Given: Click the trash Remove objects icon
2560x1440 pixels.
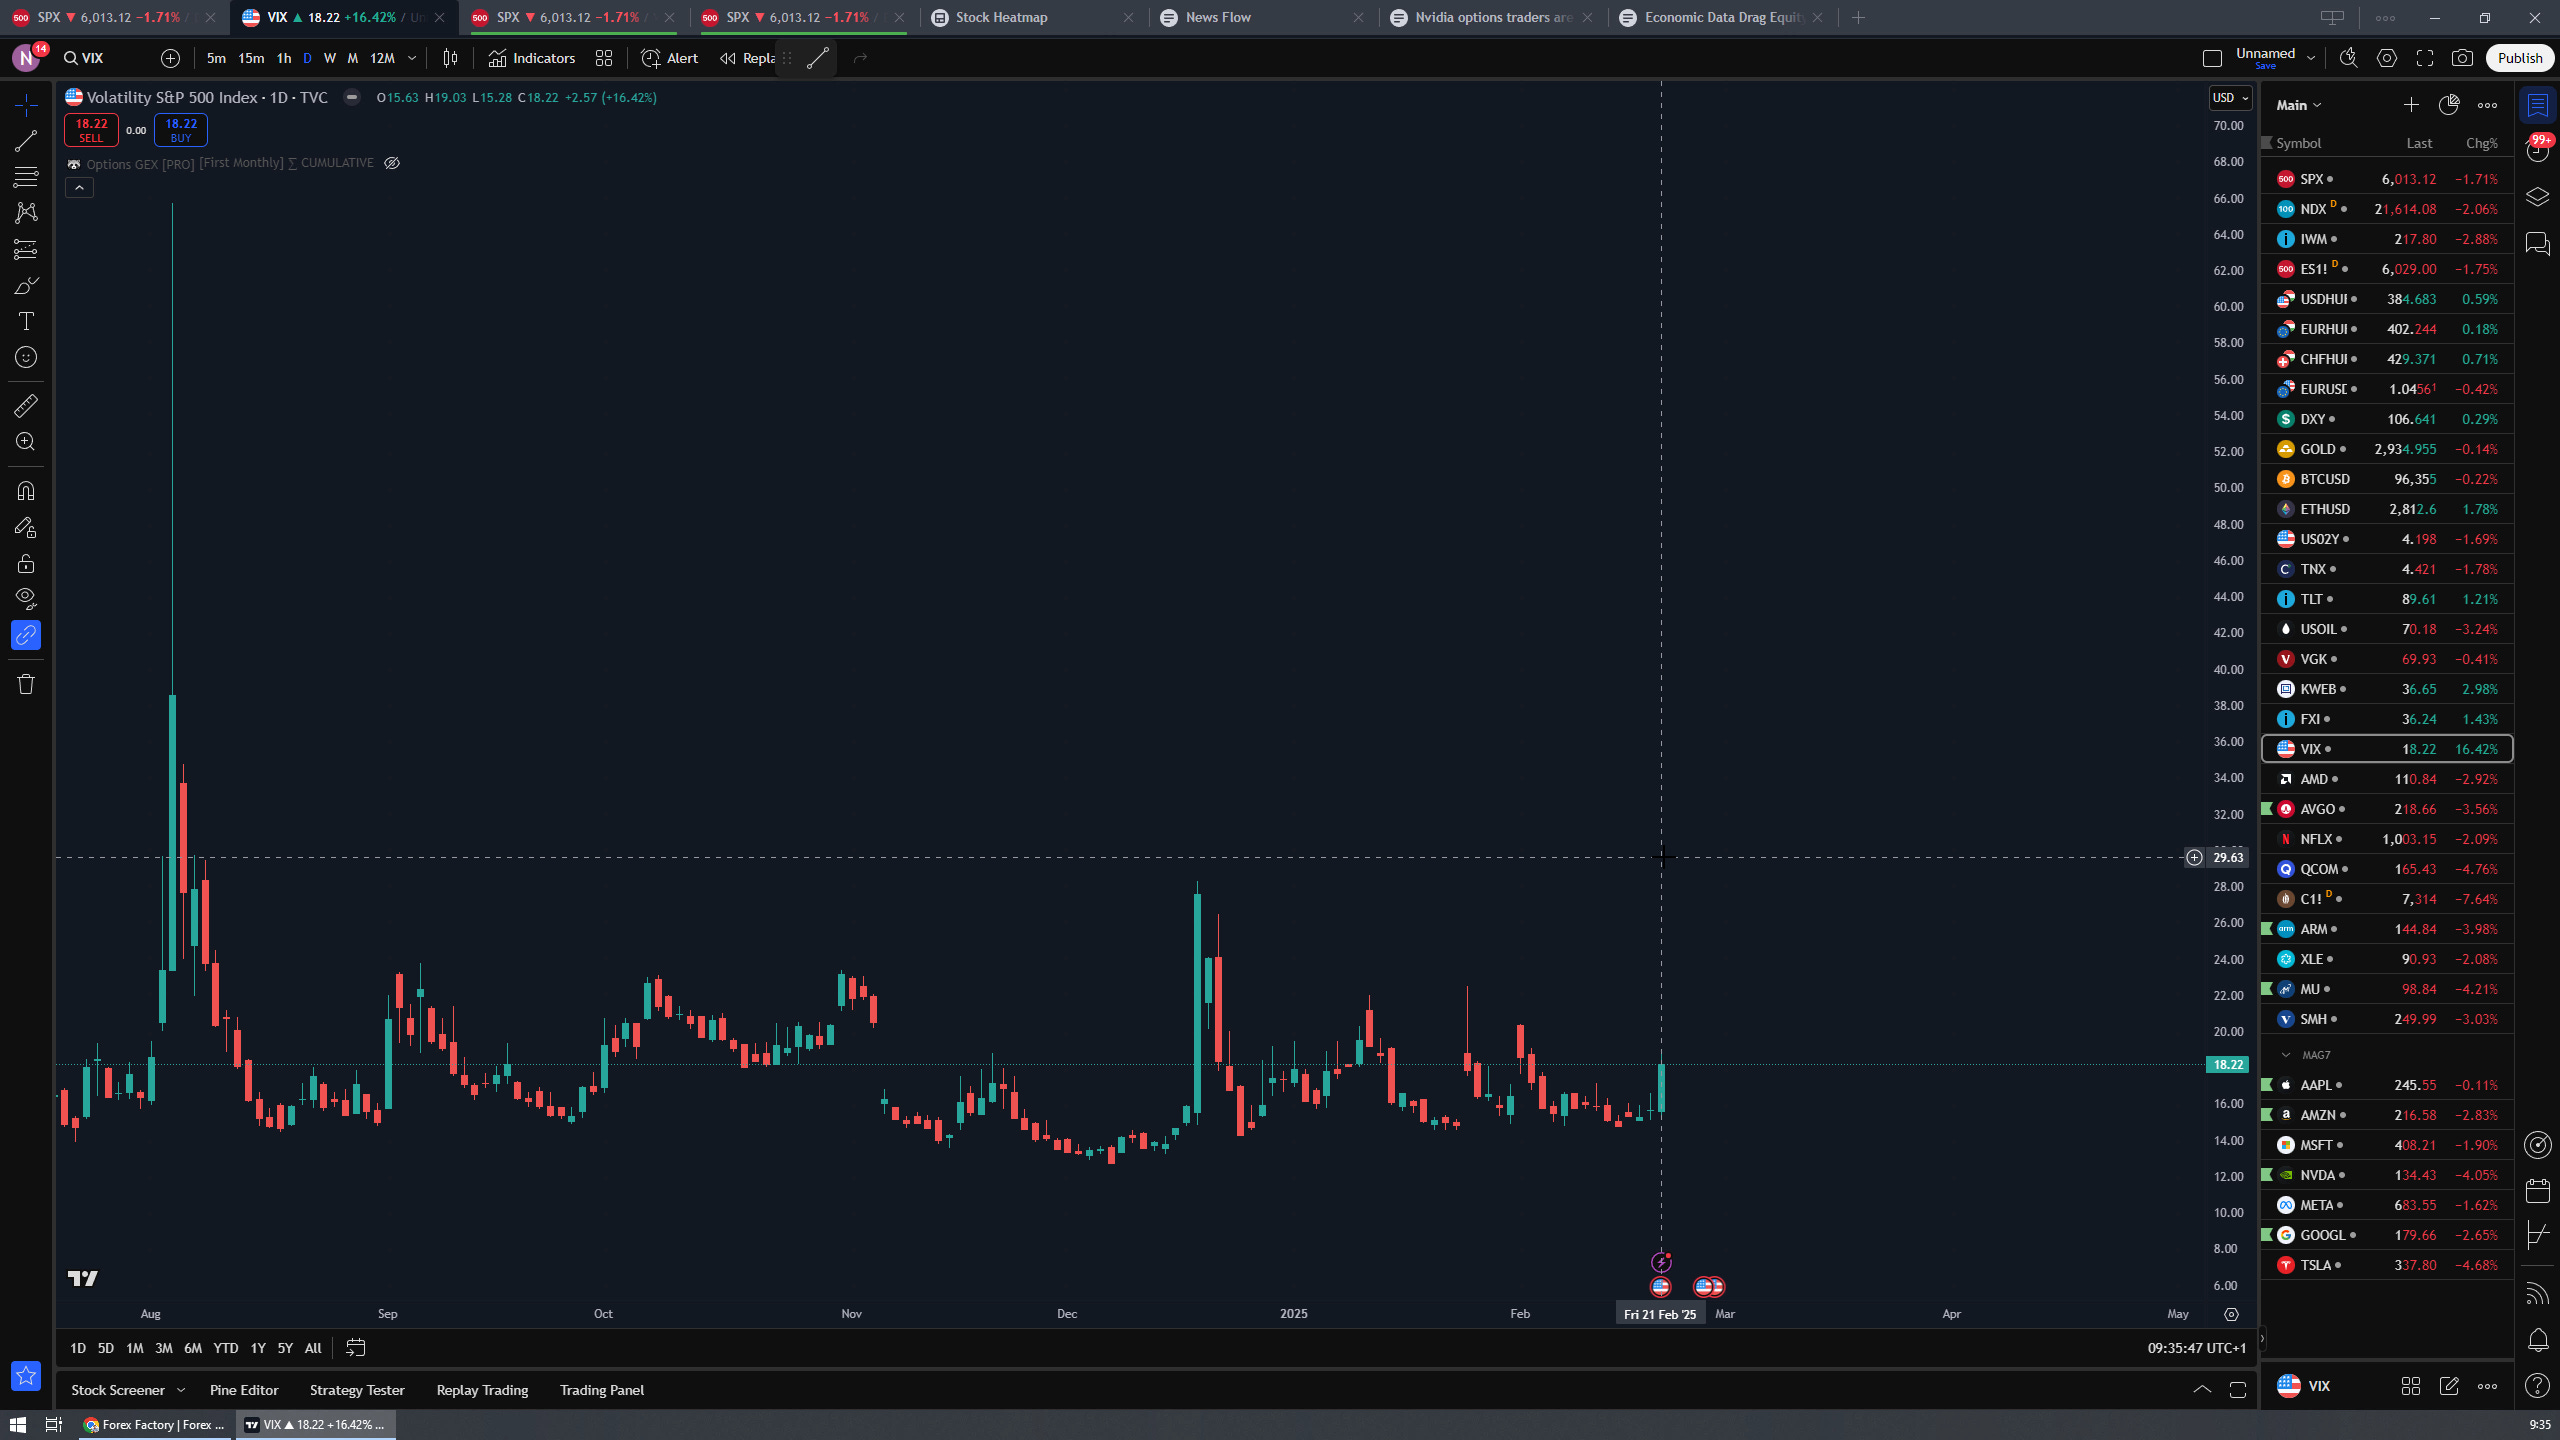Looking at the screenshot, I should pos(26,684).
